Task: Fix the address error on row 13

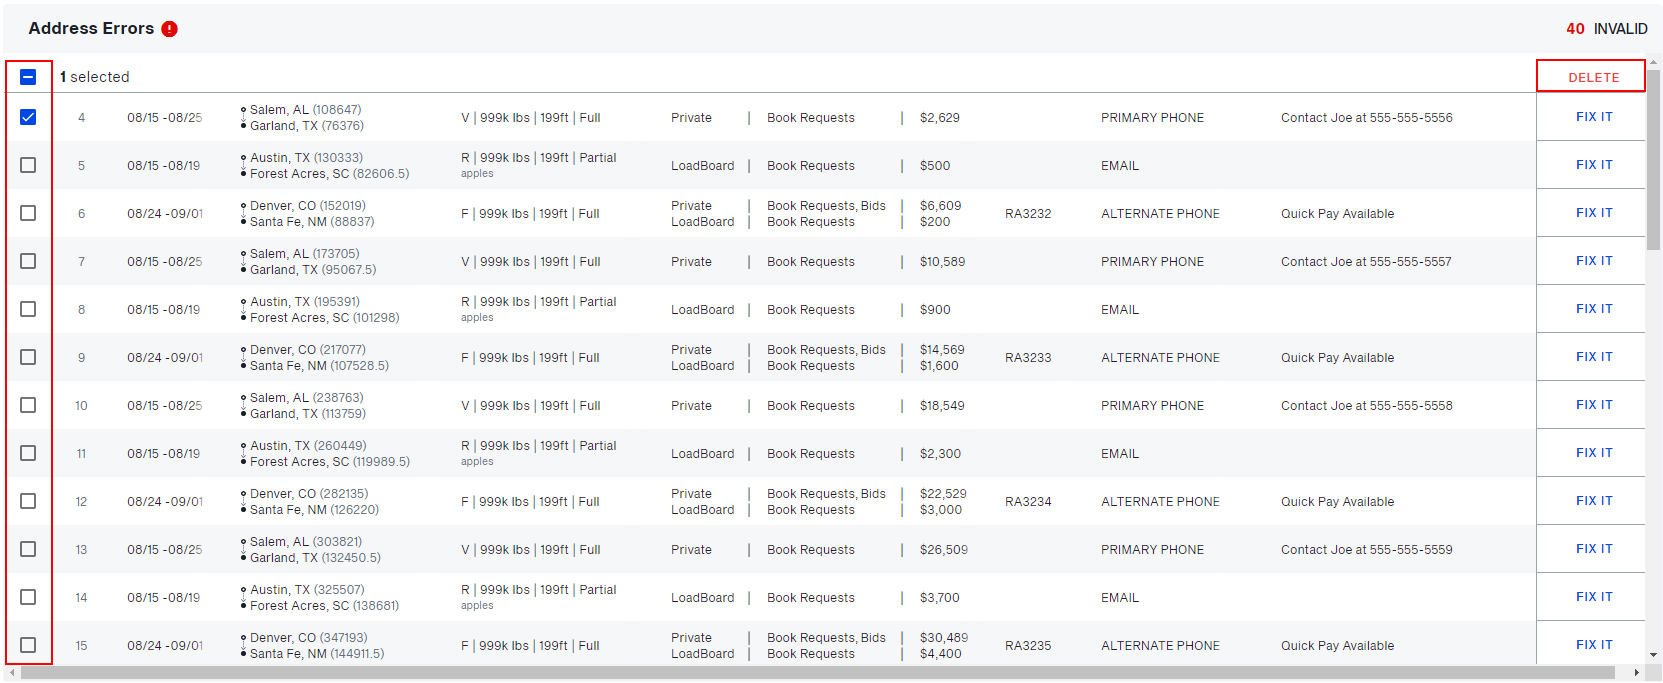Action: click(x=1594, y=549)
